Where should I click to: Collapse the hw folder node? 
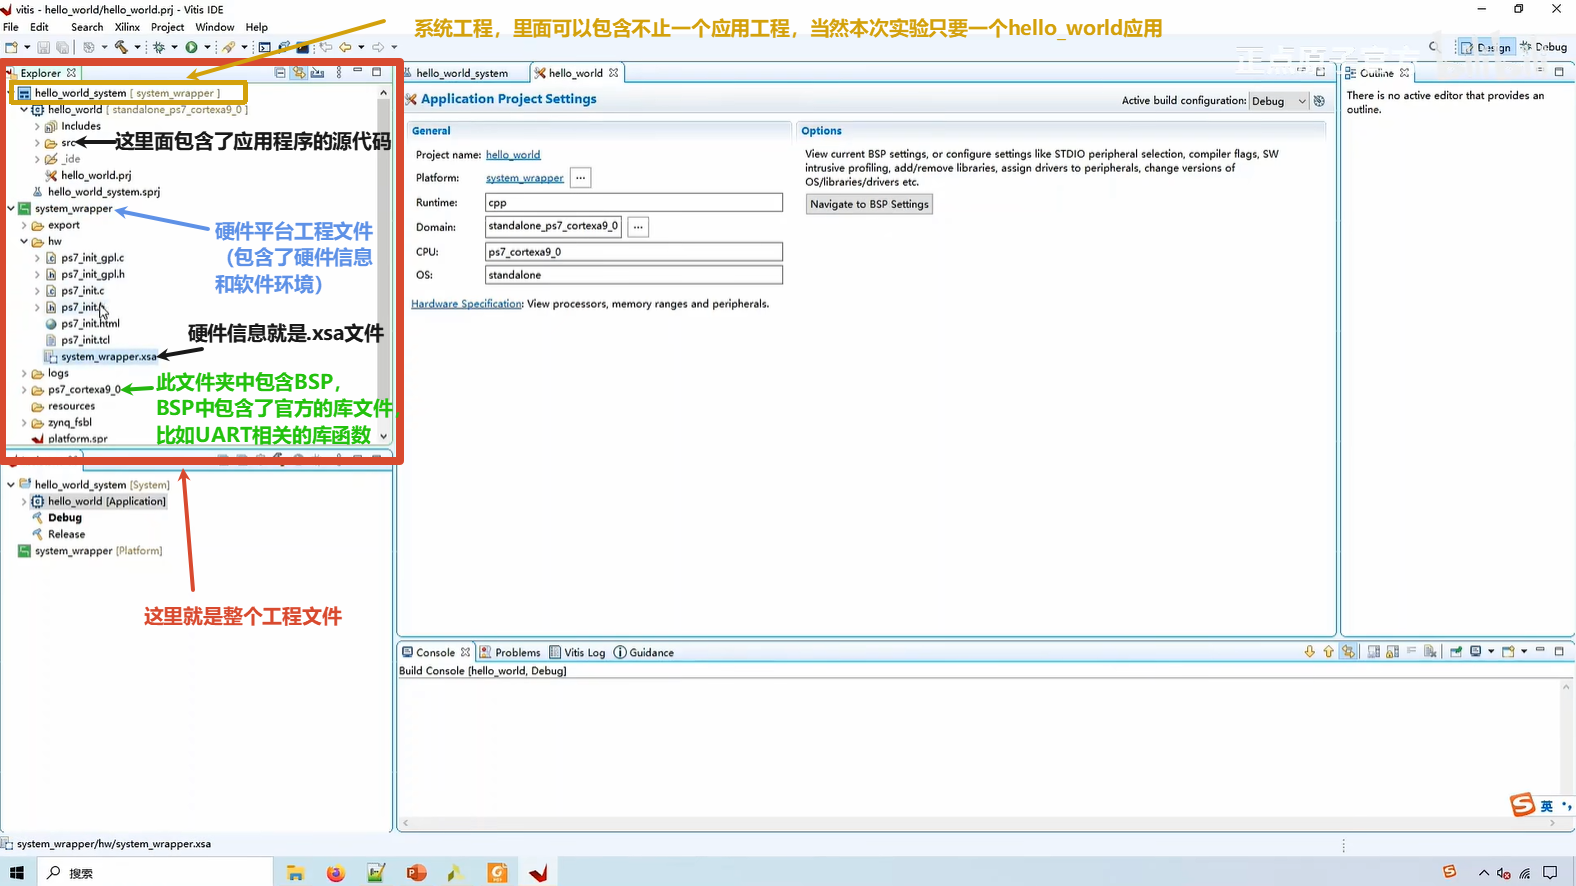point(24,241)
